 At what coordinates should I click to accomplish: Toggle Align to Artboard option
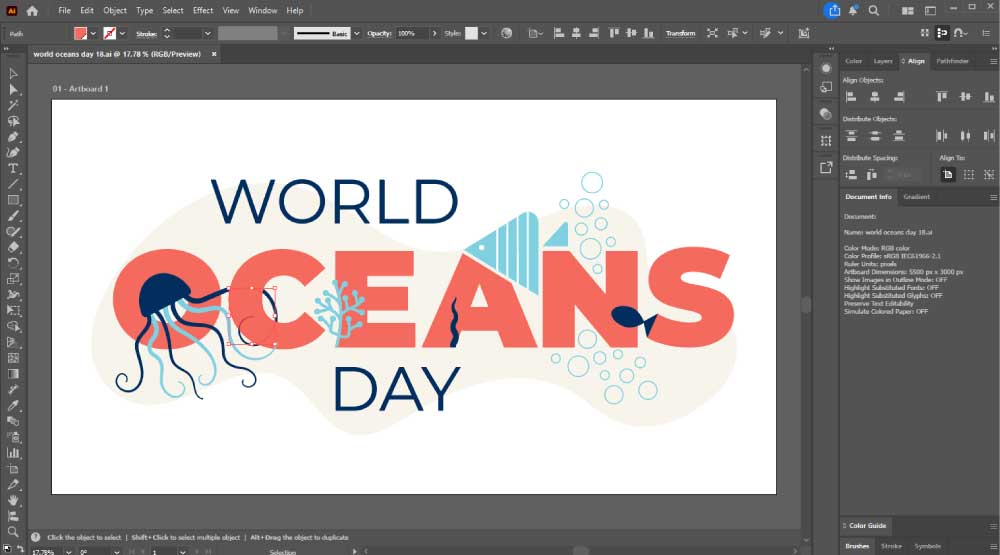click(947, 174)
